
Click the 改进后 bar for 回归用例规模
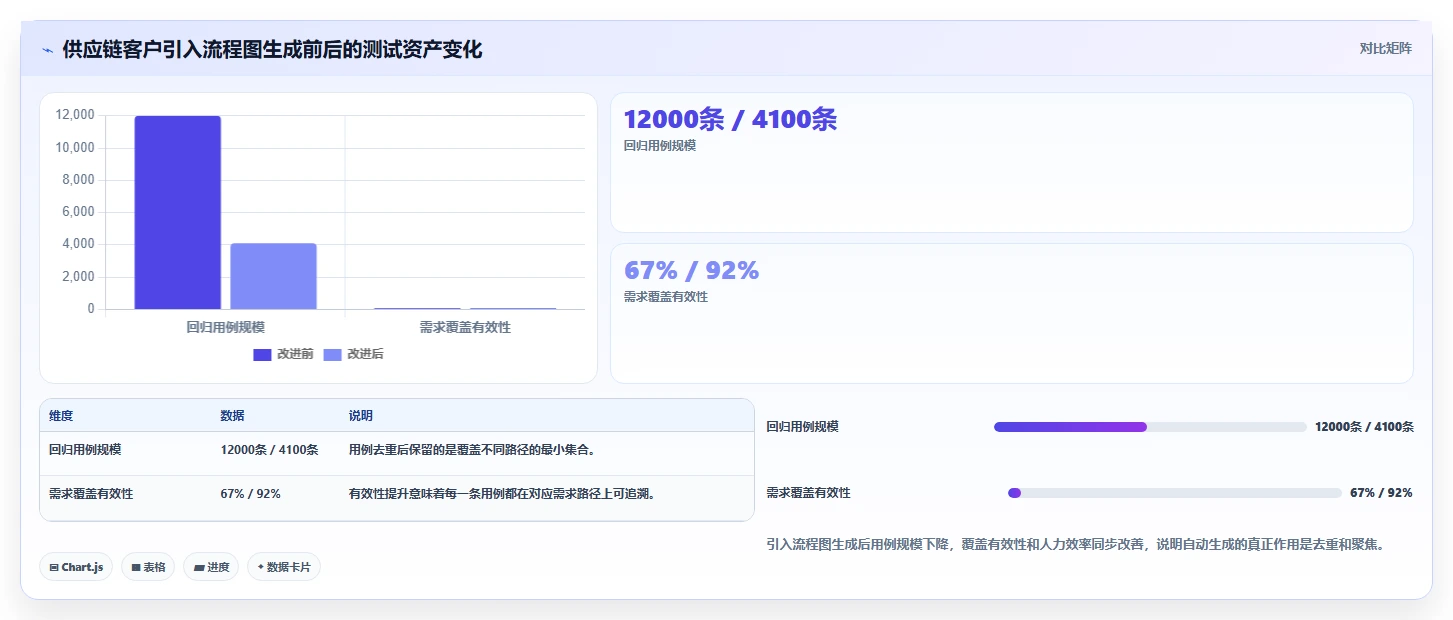tap(273, 276)
